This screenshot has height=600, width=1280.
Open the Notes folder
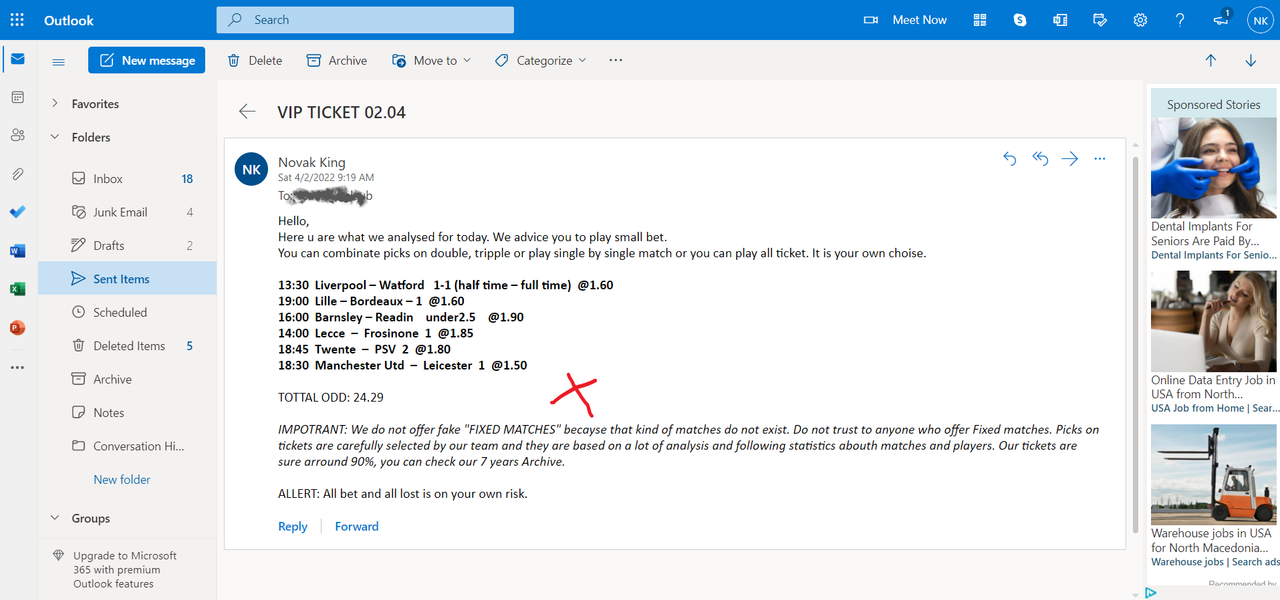pyautogui.click(x=127, y=412)
